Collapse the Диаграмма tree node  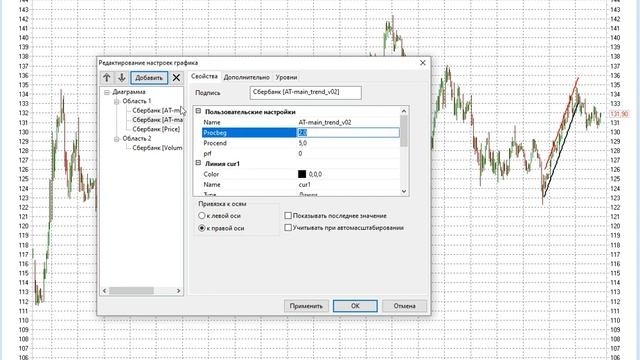pyautogui.click(x=107, y=92)
